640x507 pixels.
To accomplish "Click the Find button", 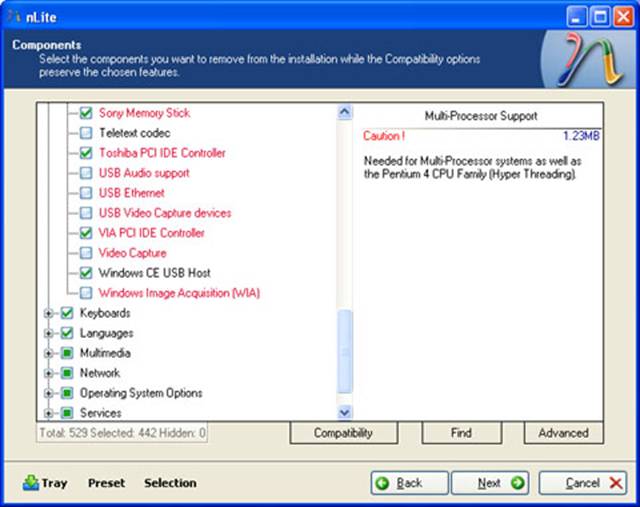I will point(460,433).
